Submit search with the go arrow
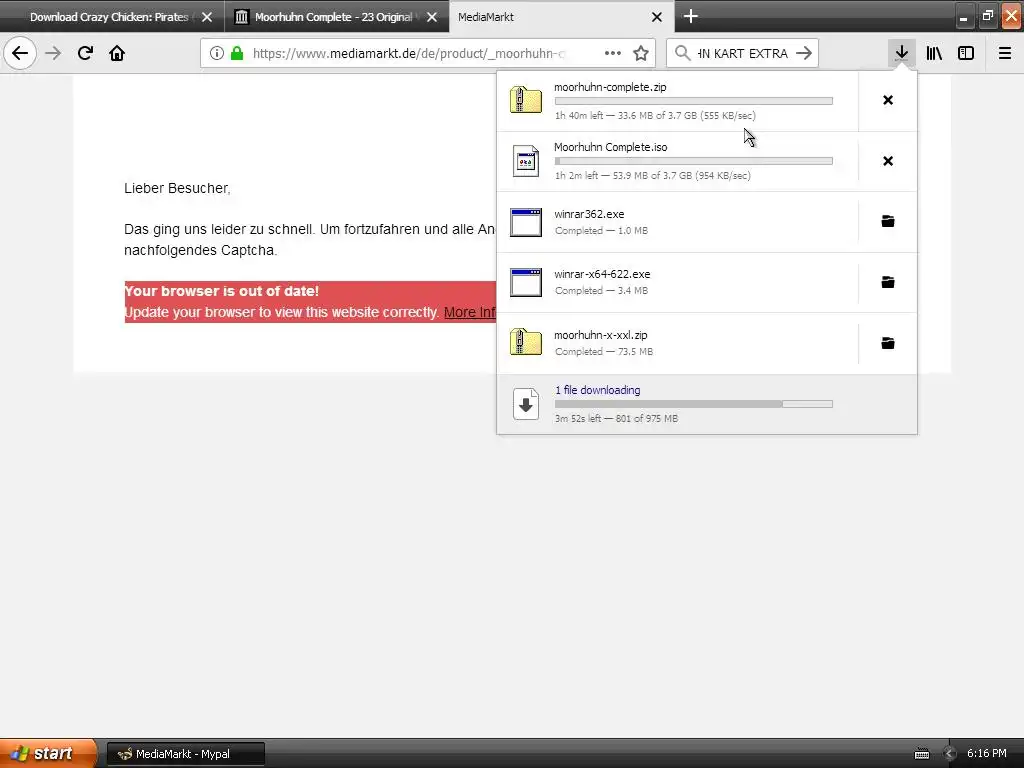This screenshot has height=768, width=1024. point(804,53)
